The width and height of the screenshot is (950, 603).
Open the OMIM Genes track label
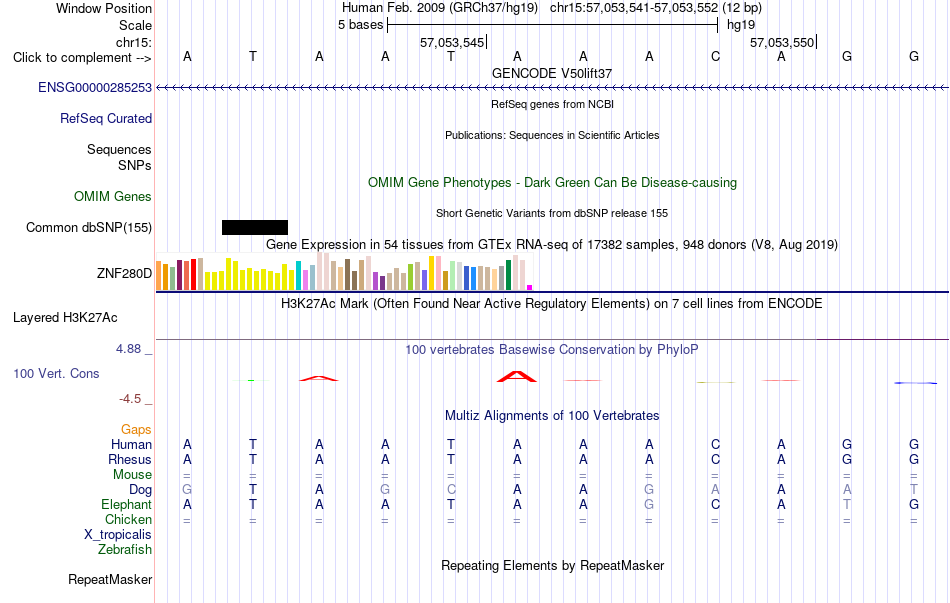113,196
